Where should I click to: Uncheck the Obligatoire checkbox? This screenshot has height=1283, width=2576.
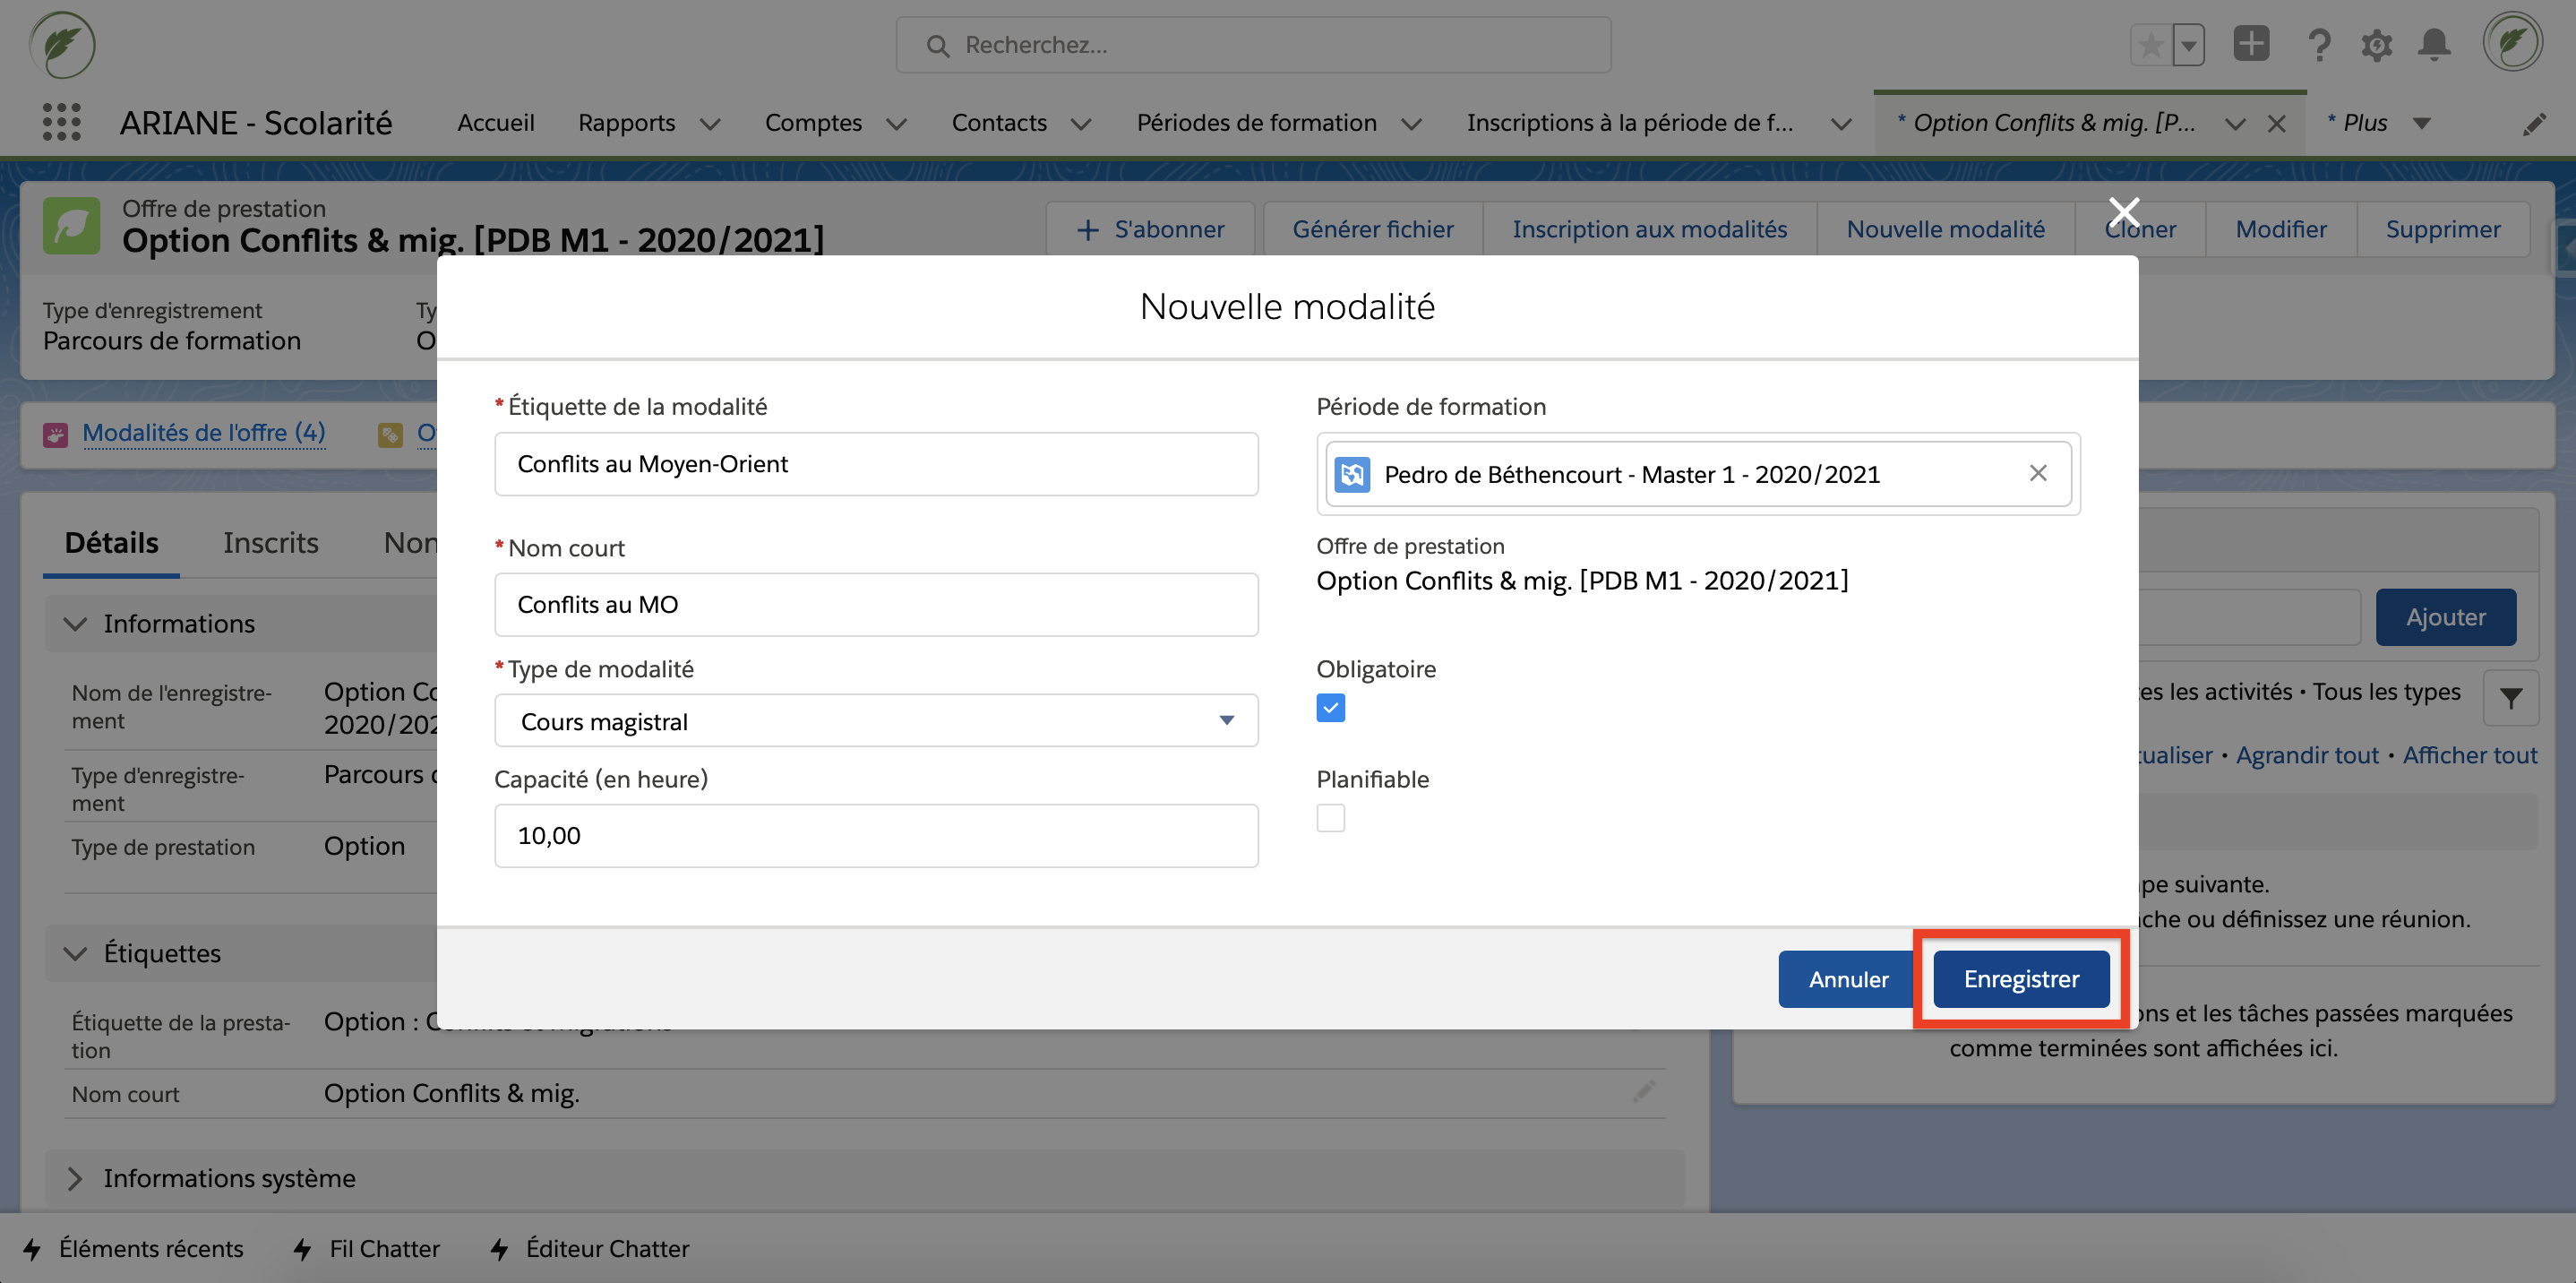tap(1330, 708)
